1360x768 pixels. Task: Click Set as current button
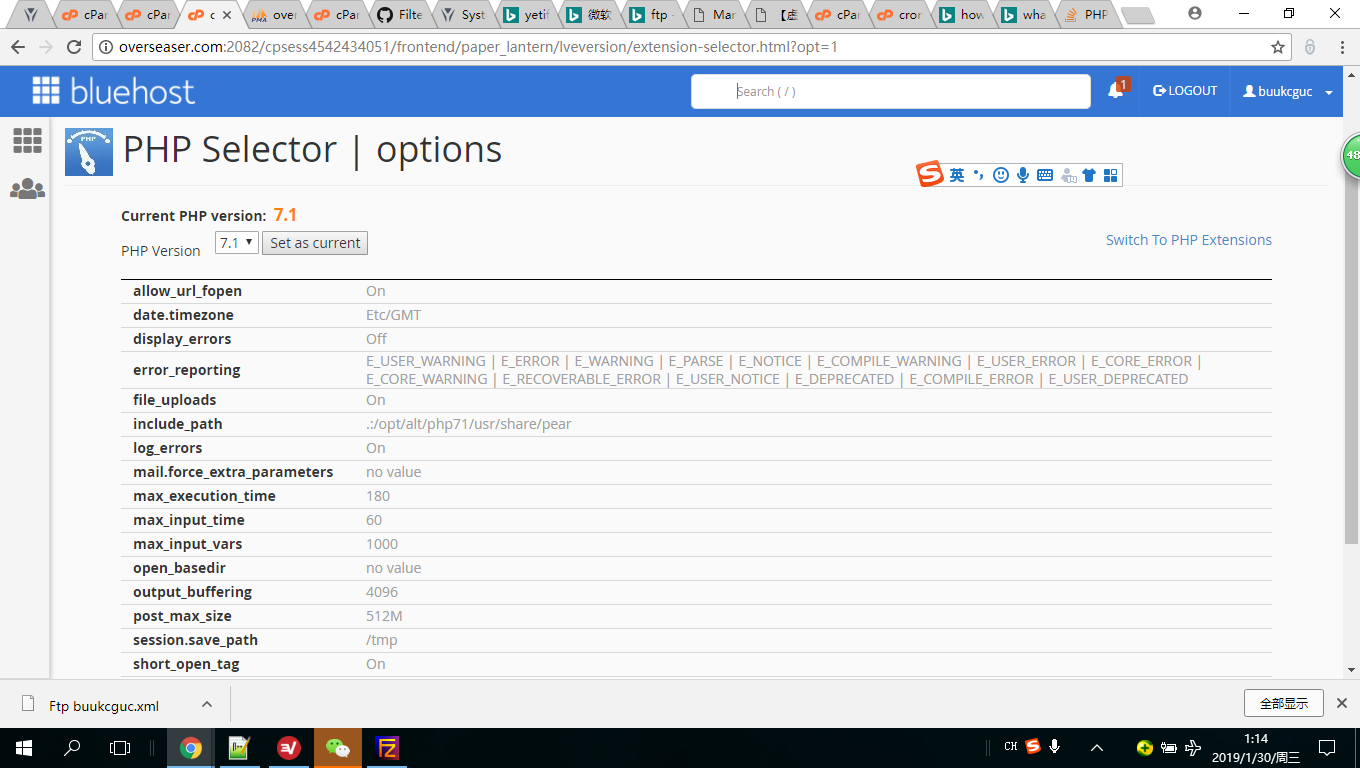point(315,243)
